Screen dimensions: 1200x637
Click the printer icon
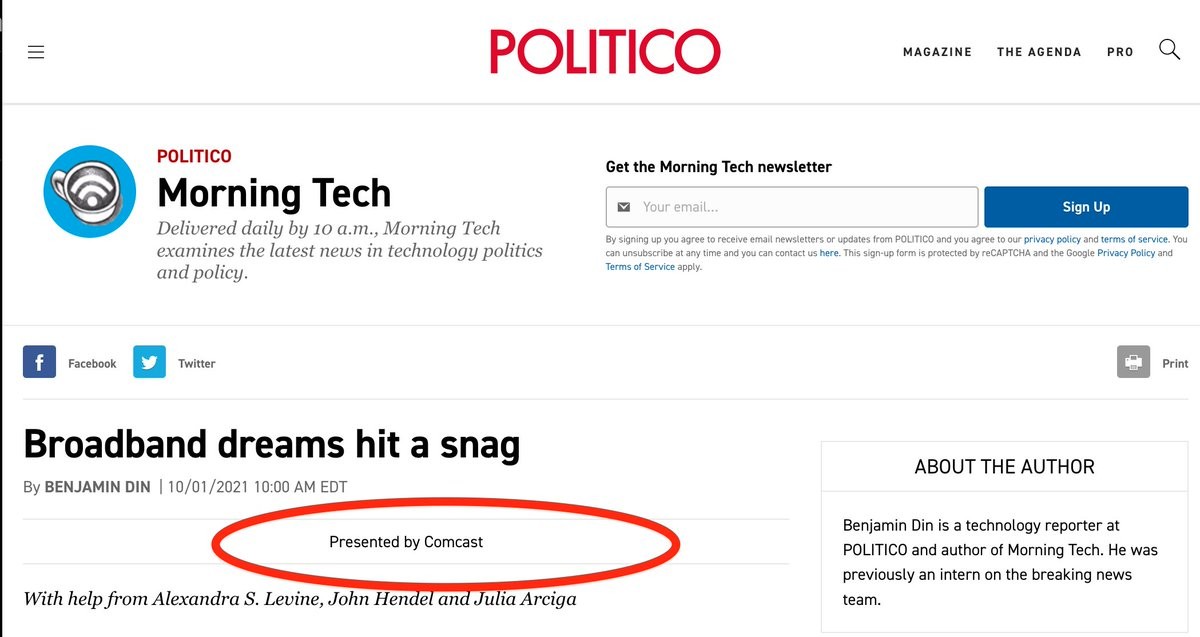coord(1133,363)
